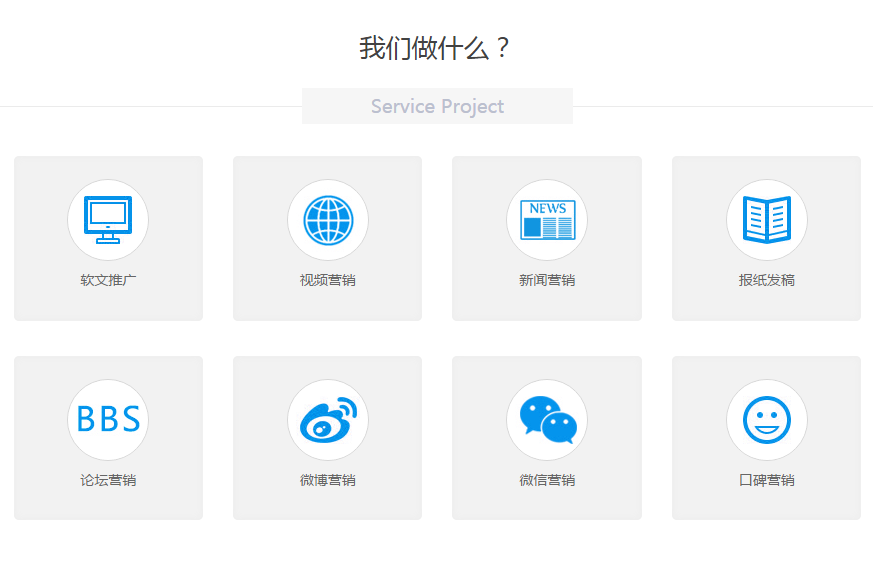Select the 新闻营销 text link
The image size is (873, 572).
tap(547, 280)
